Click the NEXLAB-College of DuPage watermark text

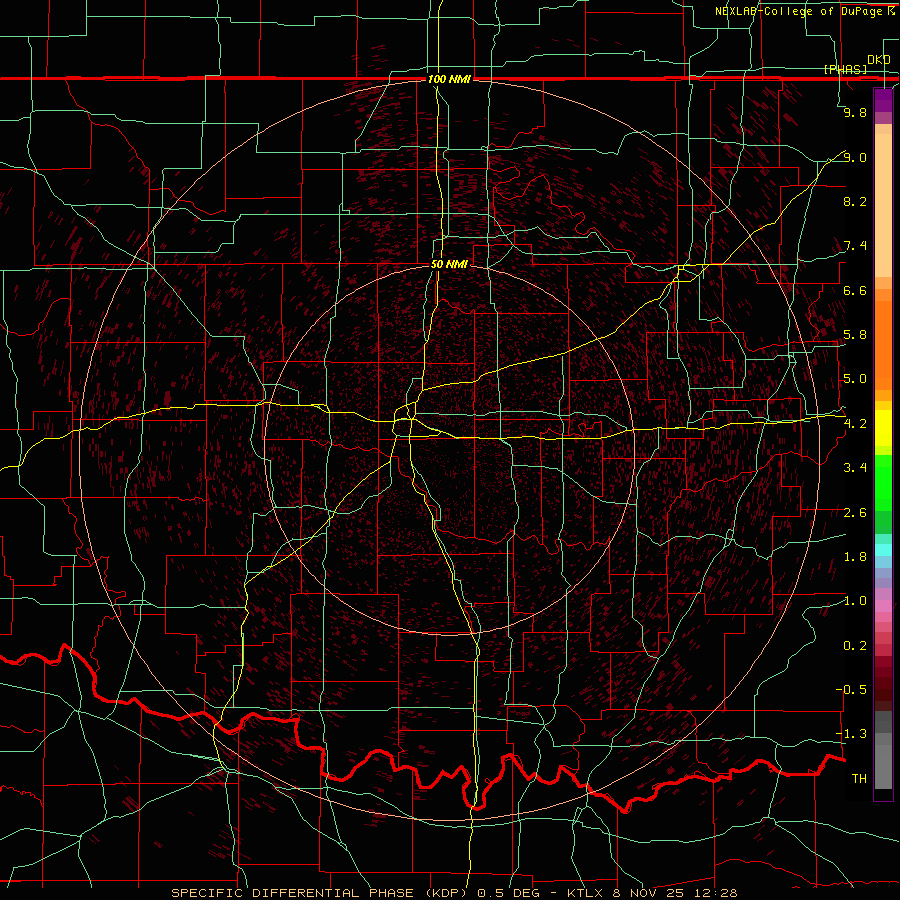pyautogui.click(x=800, y=11)
